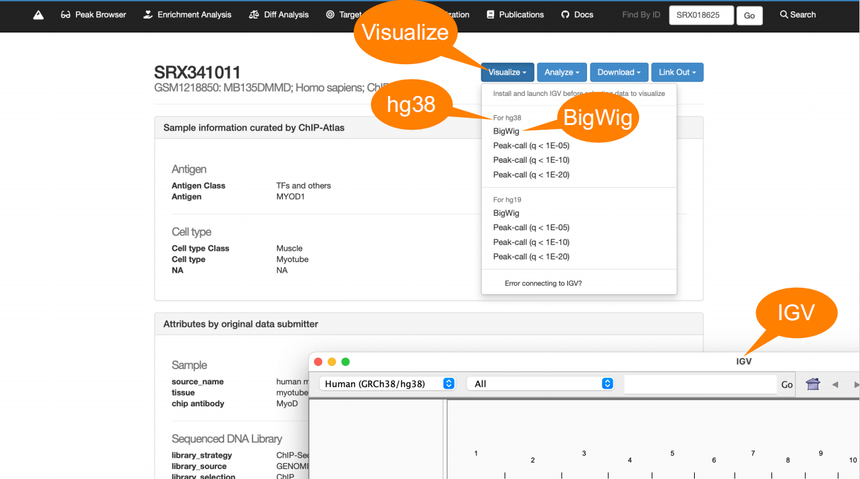The height and width of the screenshot is (479, 860).
Task: Click the IGV back arrow
Action: pos(835,384)
